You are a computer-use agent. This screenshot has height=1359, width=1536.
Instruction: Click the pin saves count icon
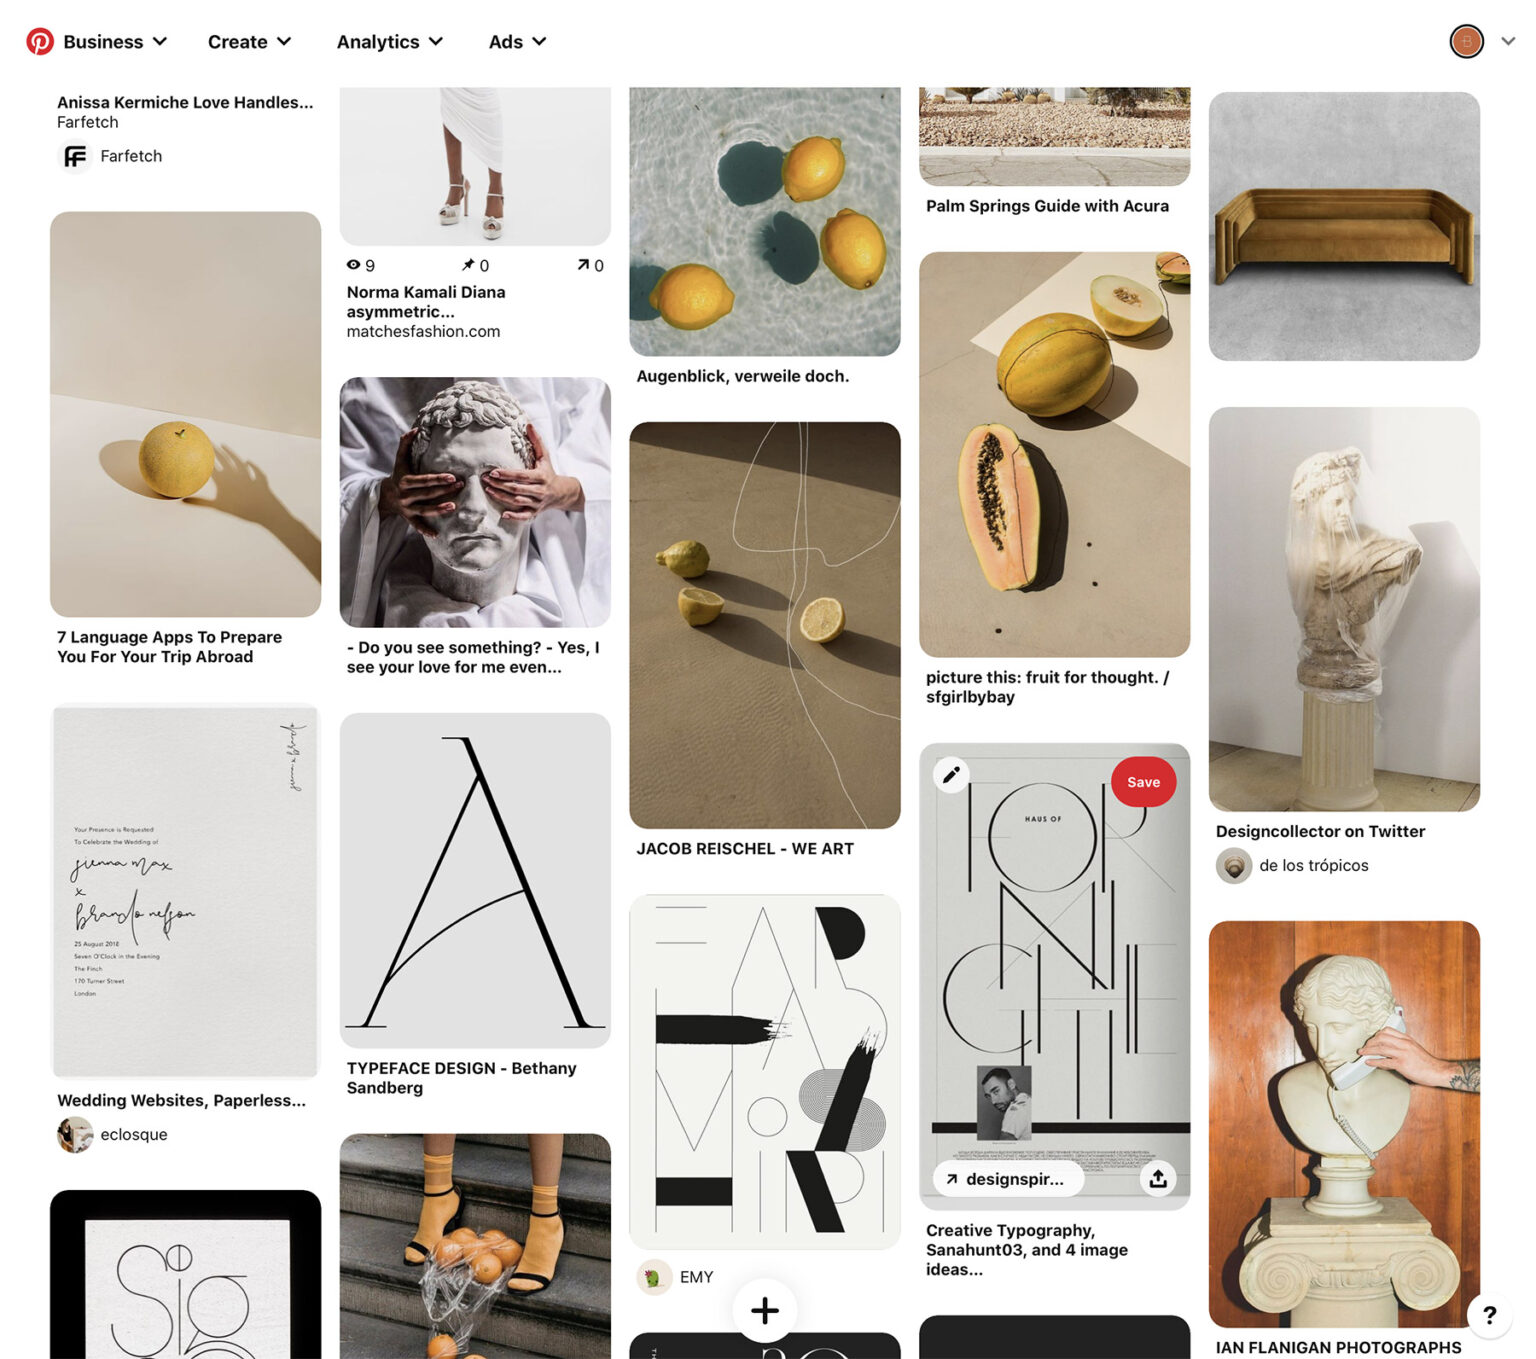(x=468, y=265)
